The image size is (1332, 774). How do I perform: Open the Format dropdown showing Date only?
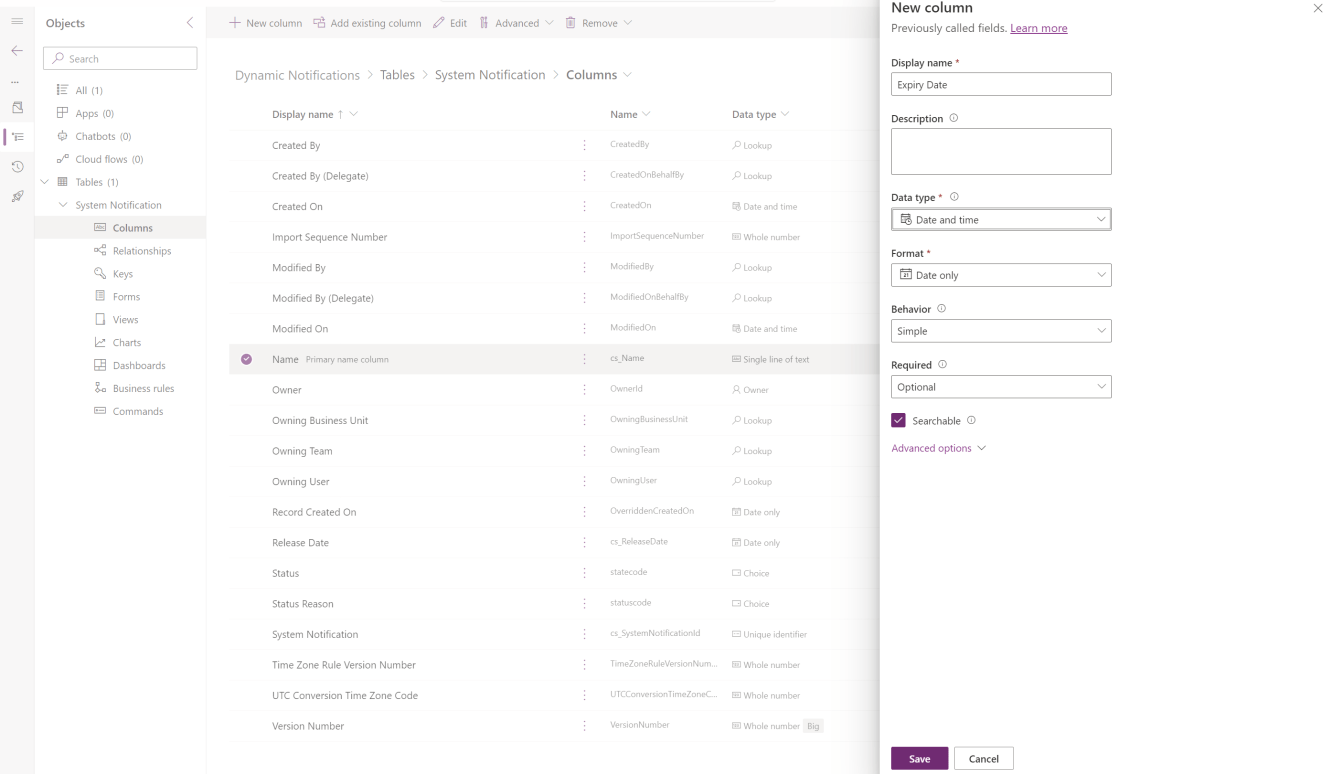(1001, 274)
